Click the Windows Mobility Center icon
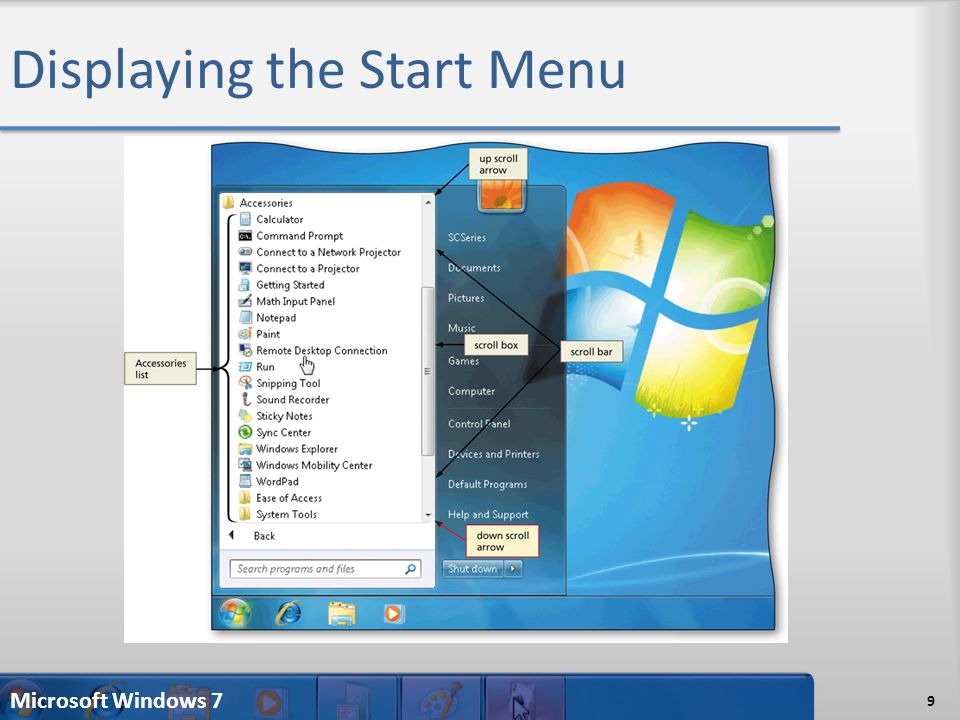 point(246,465)
